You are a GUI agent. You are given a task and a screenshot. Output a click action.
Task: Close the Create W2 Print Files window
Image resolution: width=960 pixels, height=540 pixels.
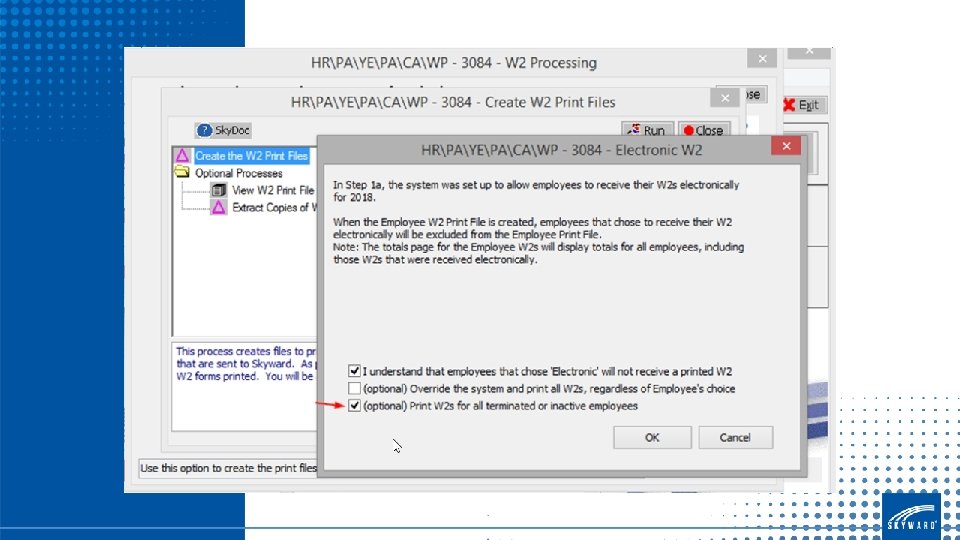(725, 98)
